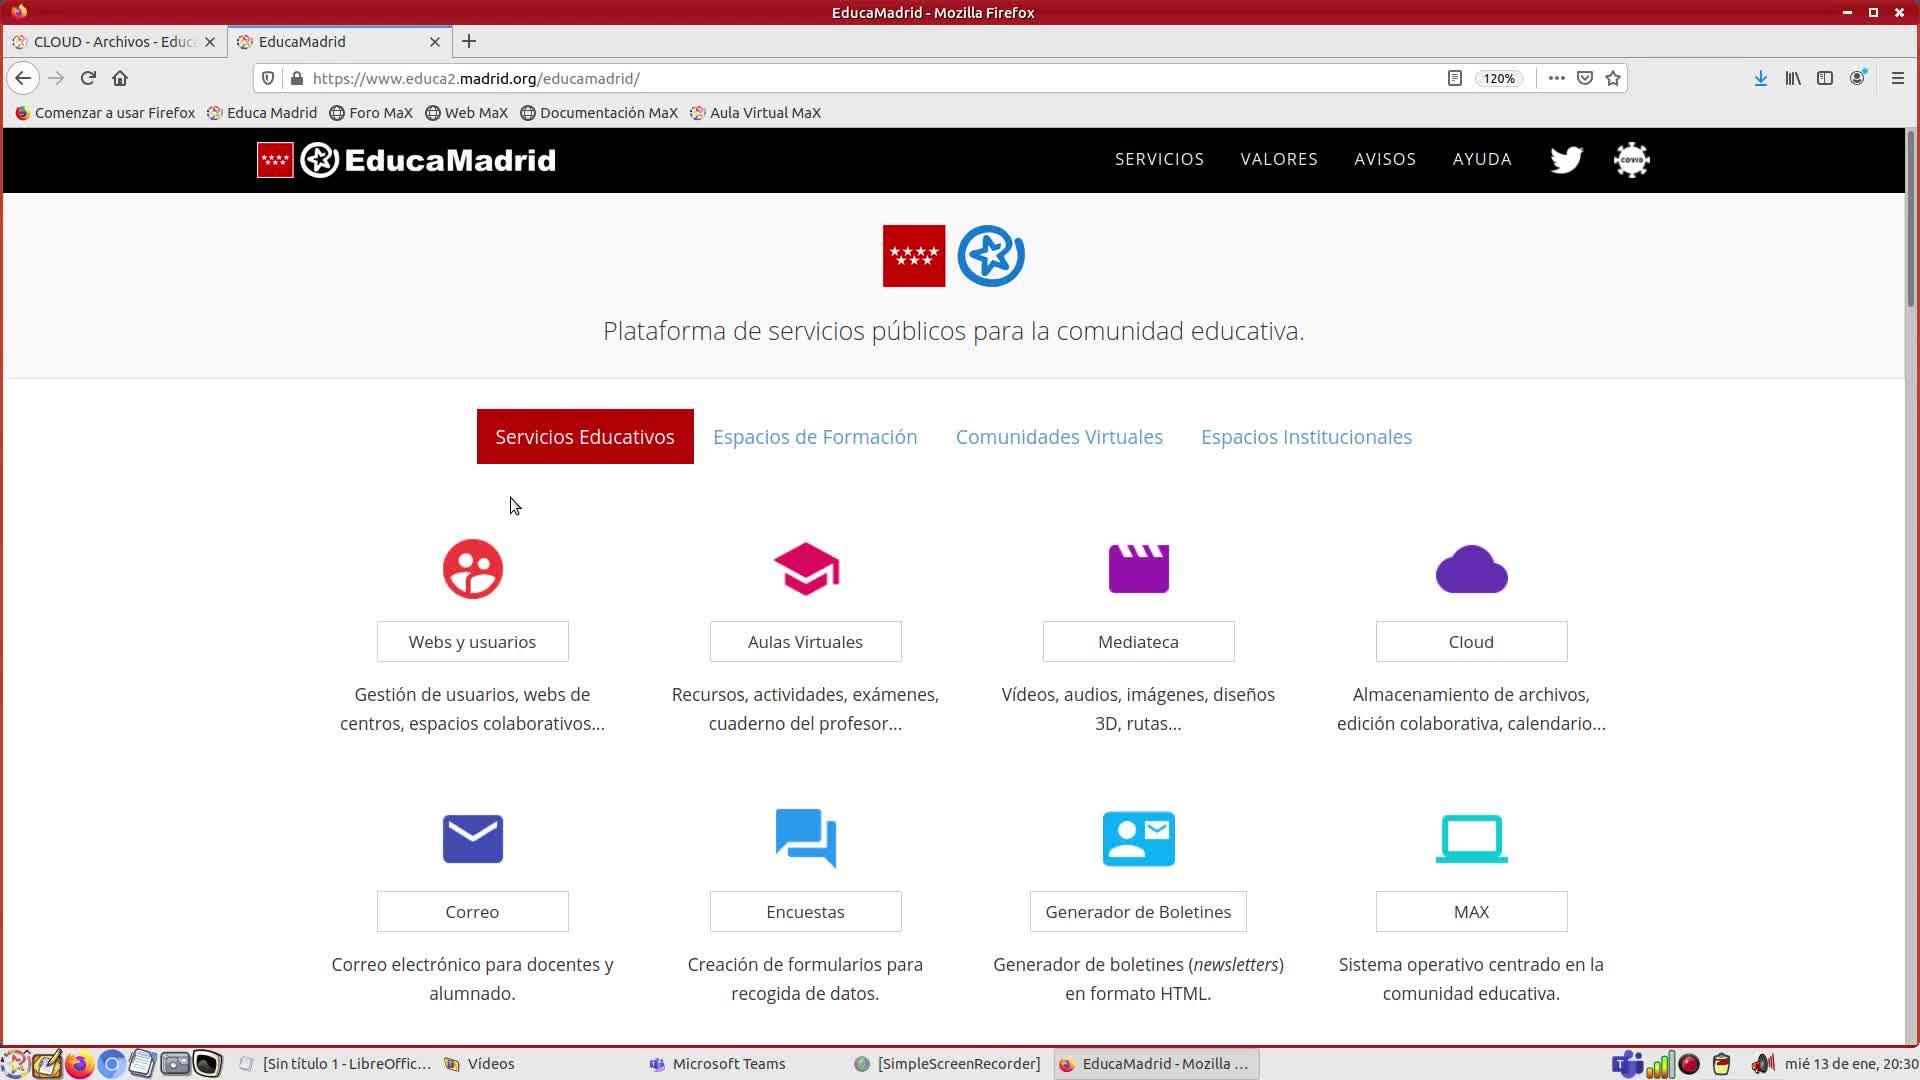Click the Twitter bird icon in header
Image resolution: width=1920 pixels, height=1080 pixels.
click(x=1566, y=160)
